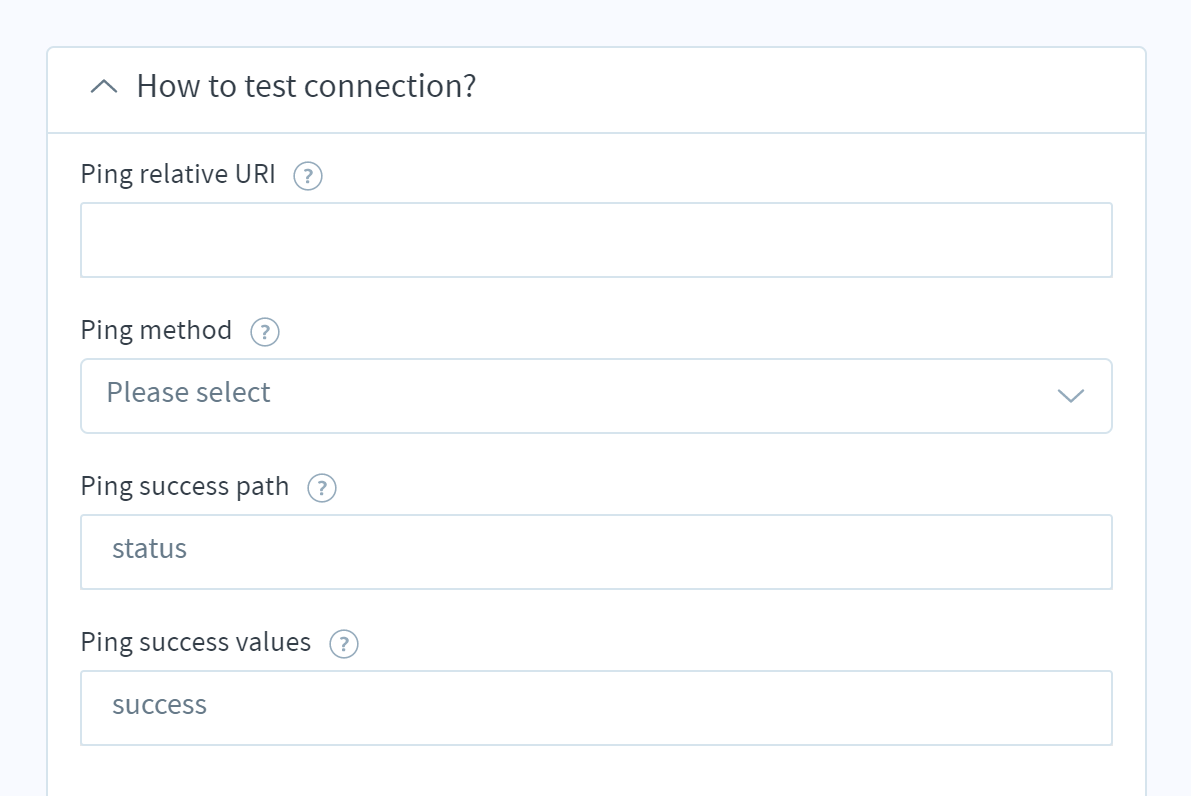
Task: Show help for Ping success values
Action: coord(344,644)
